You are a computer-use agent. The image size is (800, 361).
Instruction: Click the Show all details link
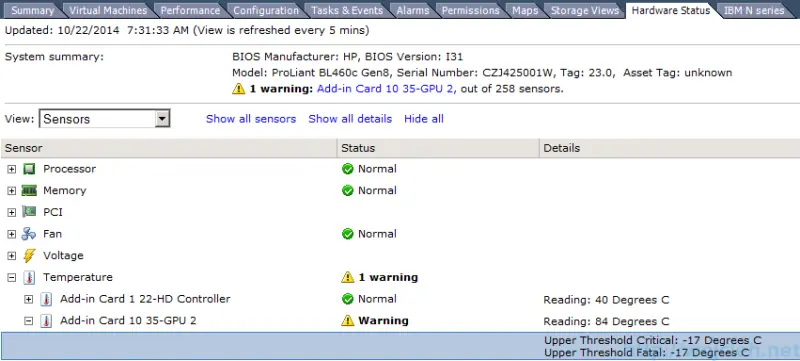point(350,119)
